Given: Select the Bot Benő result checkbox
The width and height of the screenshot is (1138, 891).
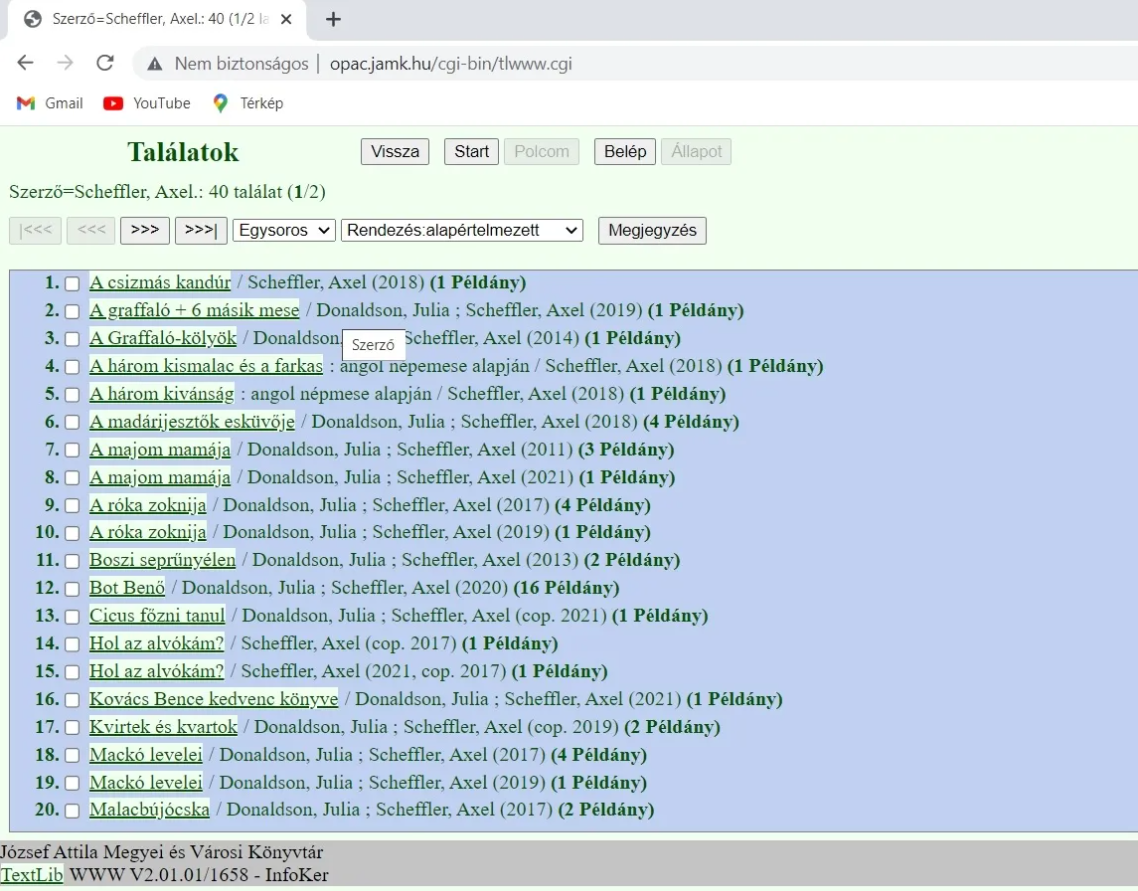Looking at the screenshot, I should [72, 588].
